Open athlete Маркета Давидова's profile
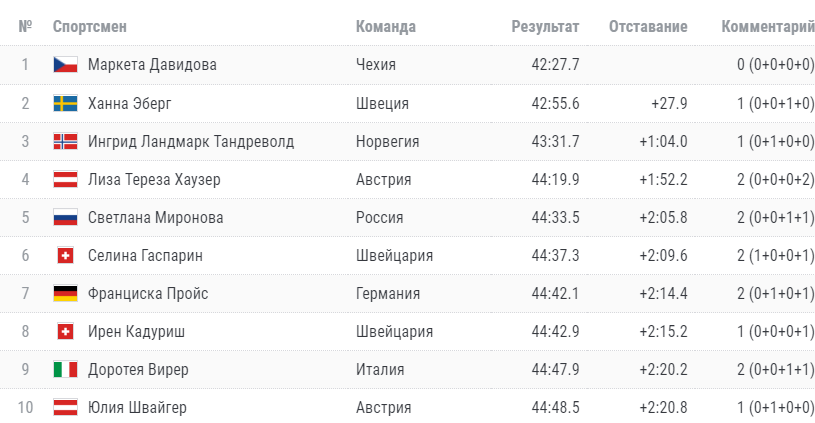Image resolution: width=815 pixels, height=423 pixels. pos(152,65)
